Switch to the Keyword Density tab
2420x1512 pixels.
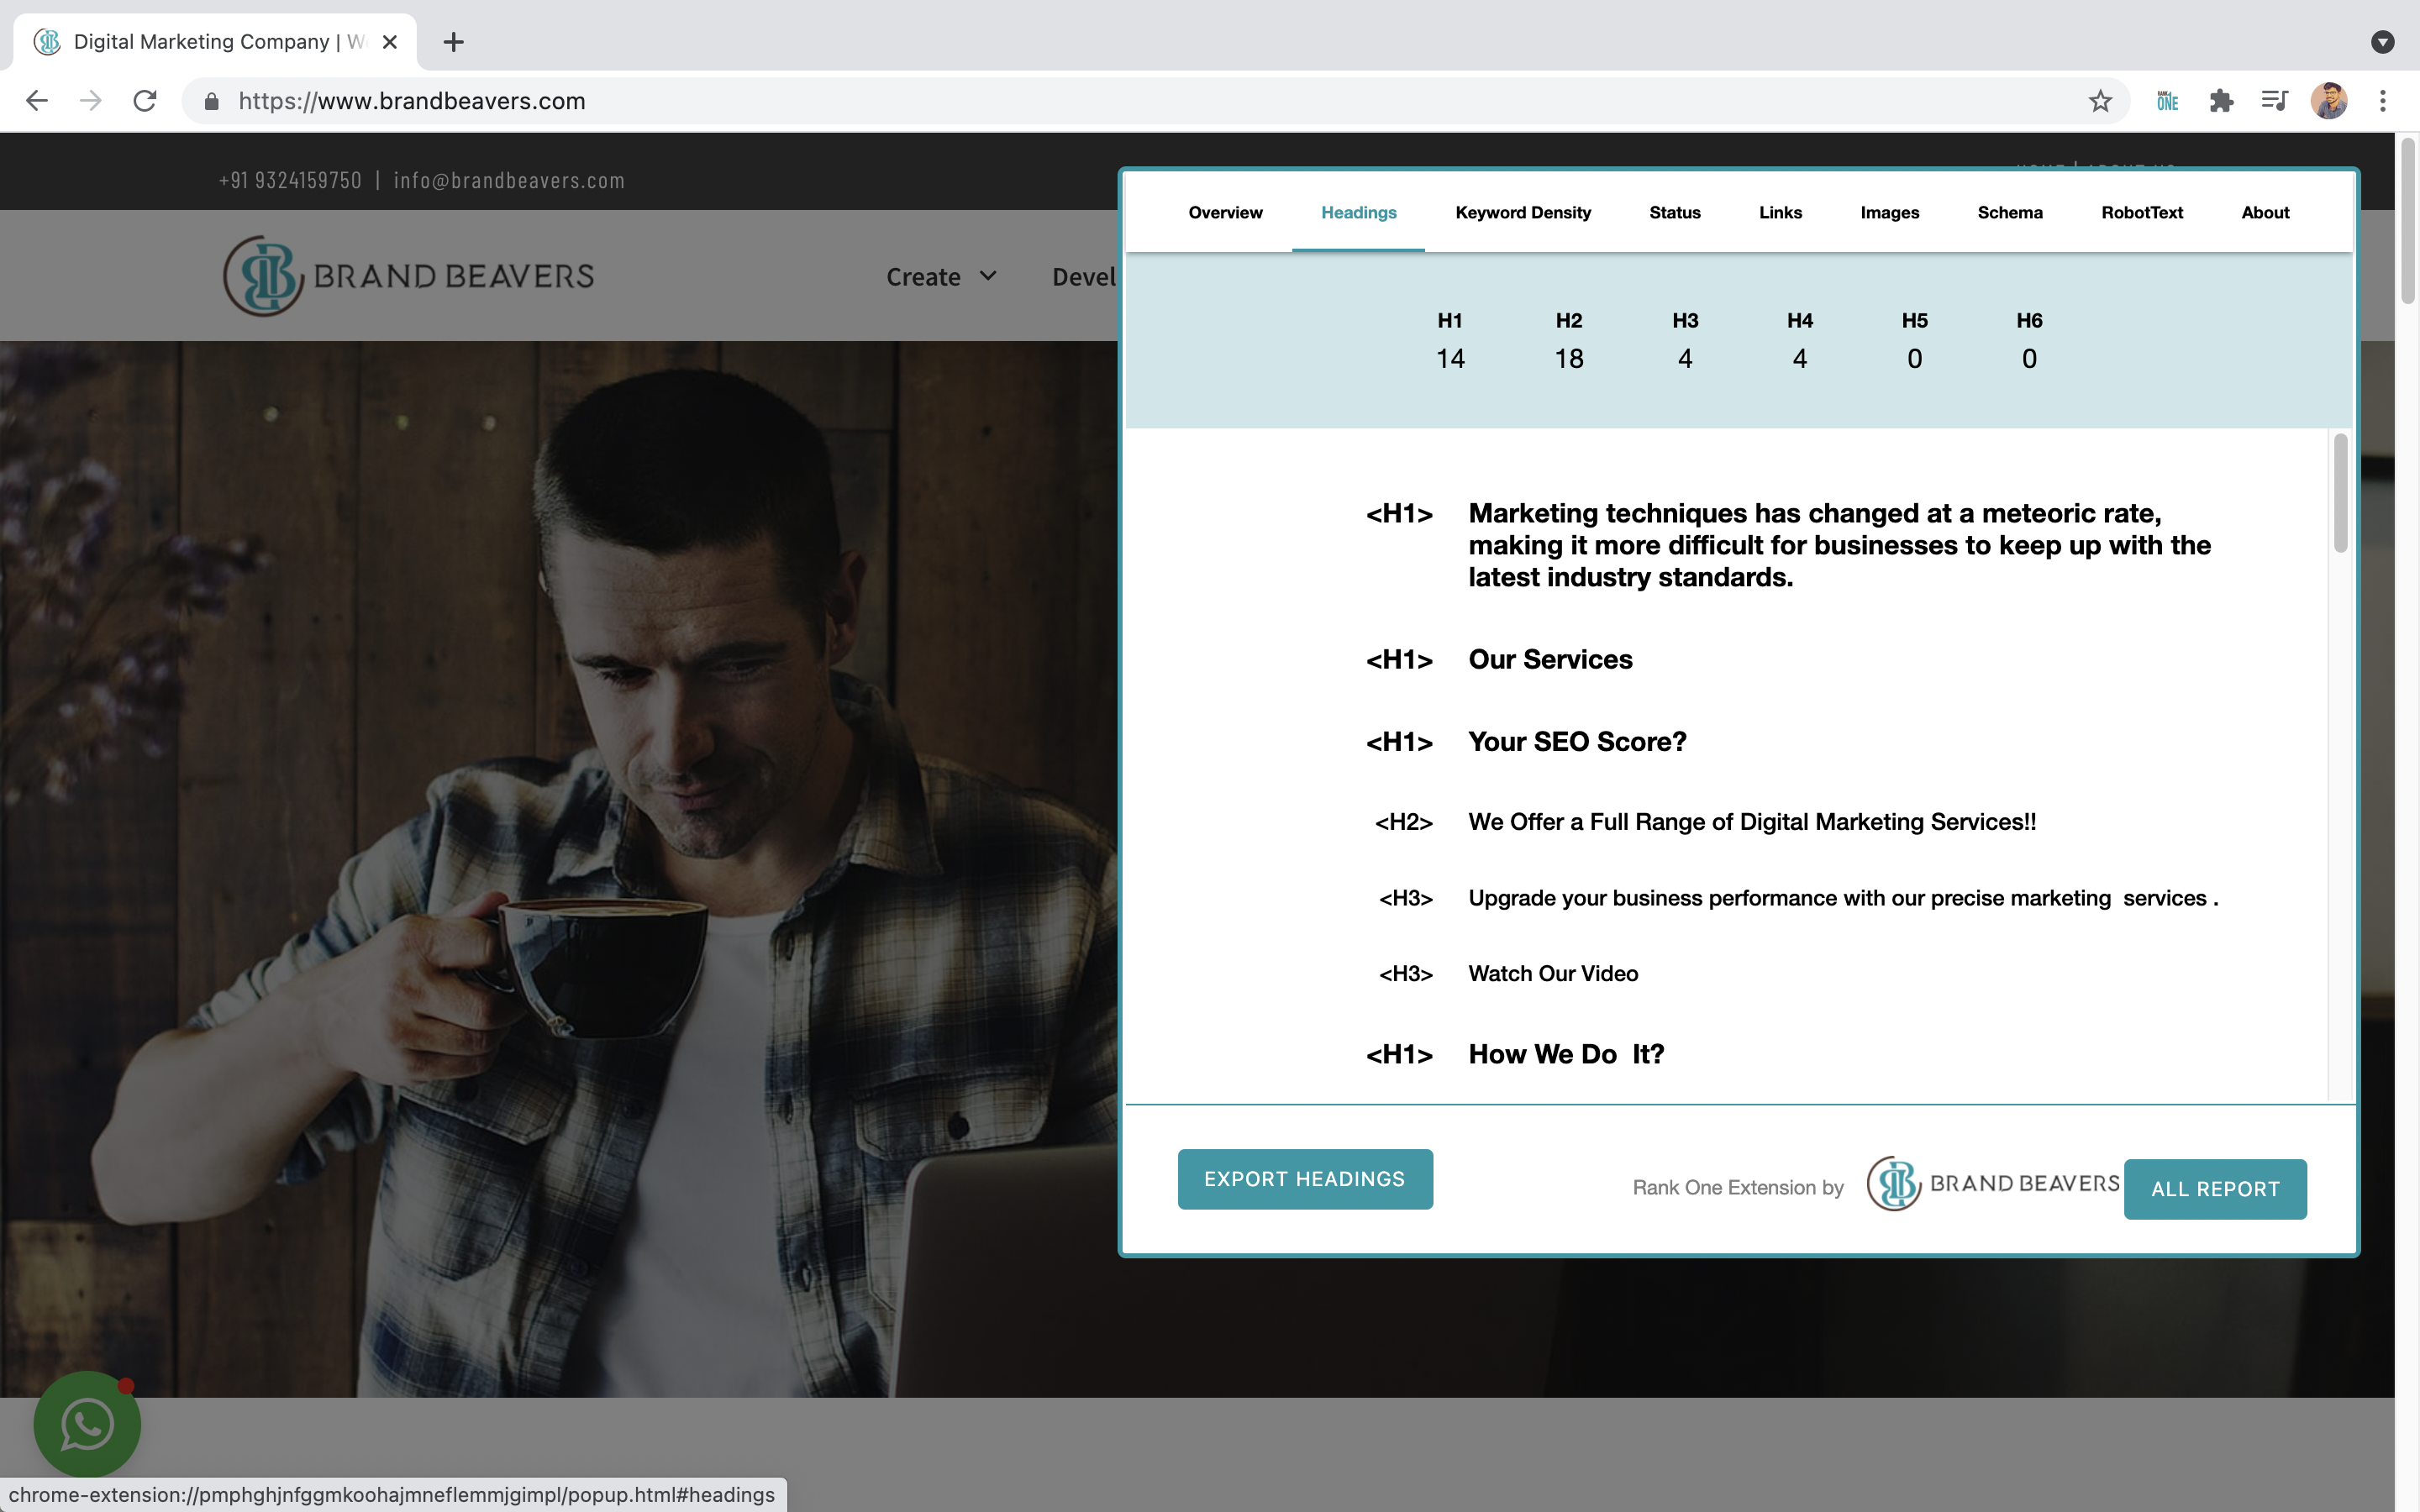point(1522,212)
